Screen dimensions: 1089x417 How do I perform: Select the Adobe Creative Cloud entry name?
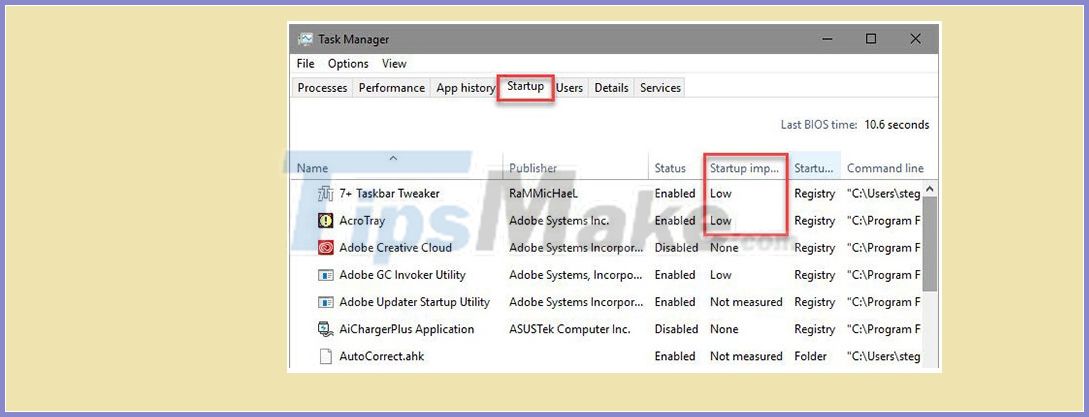coord(395,247)
